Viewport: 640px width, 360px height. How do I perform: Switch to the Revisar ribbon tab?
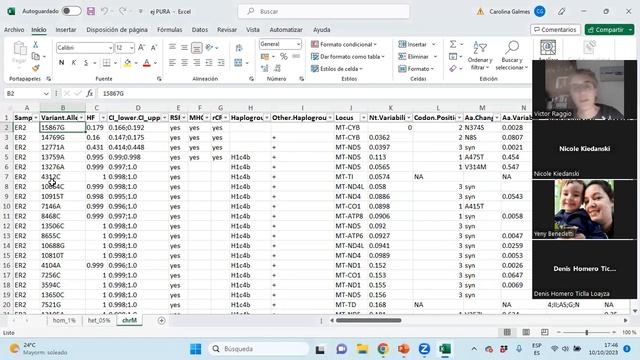(x=227, y=30)
